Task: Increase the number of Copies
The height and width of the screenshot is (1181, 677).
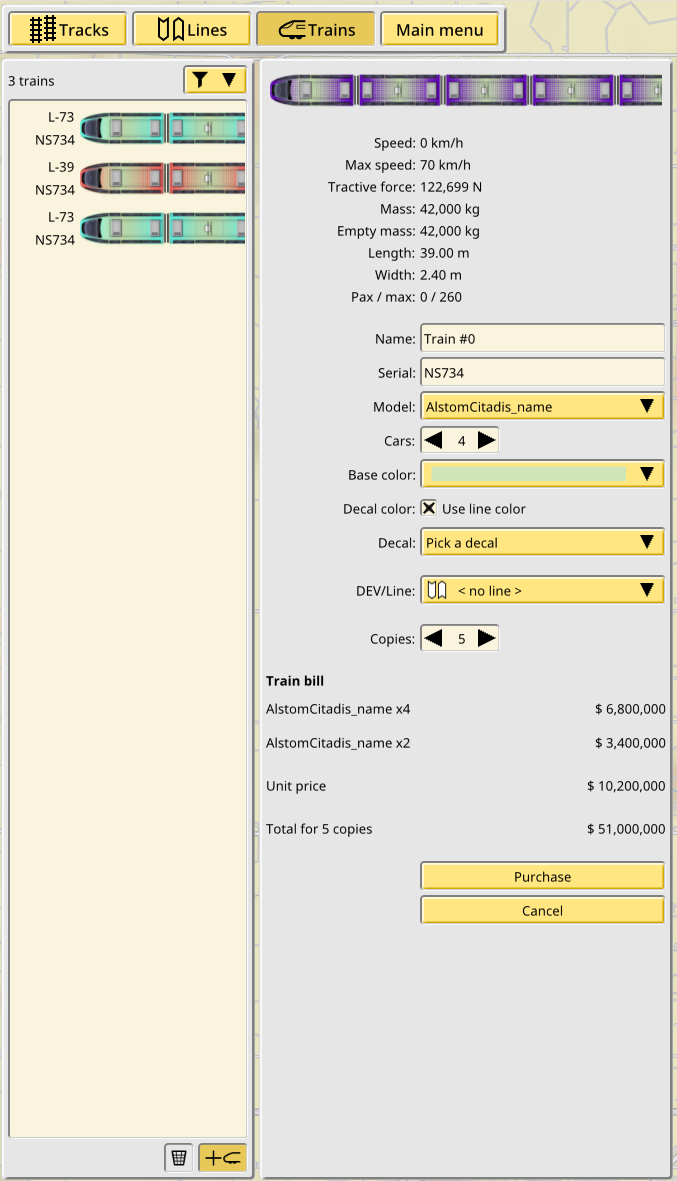Action: [487, 639]
